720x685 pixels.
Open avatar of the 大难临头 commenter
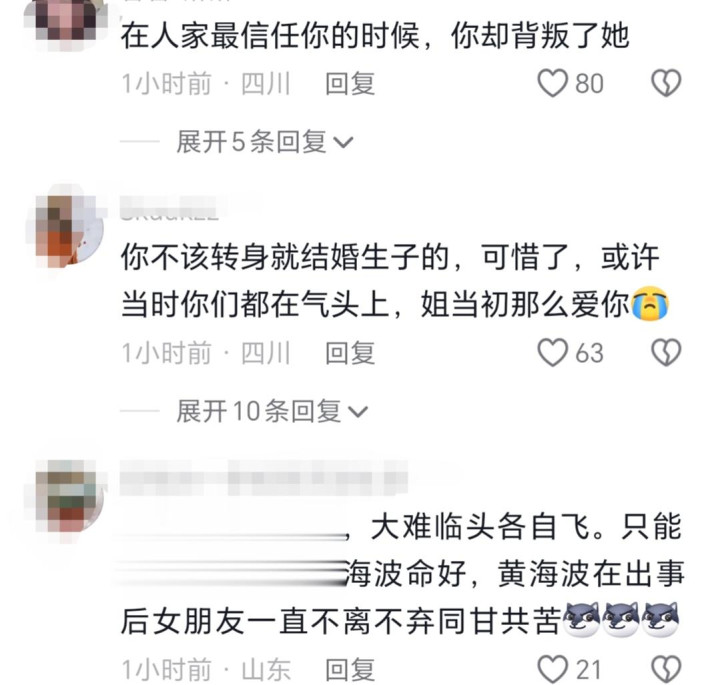pos(70,496)
